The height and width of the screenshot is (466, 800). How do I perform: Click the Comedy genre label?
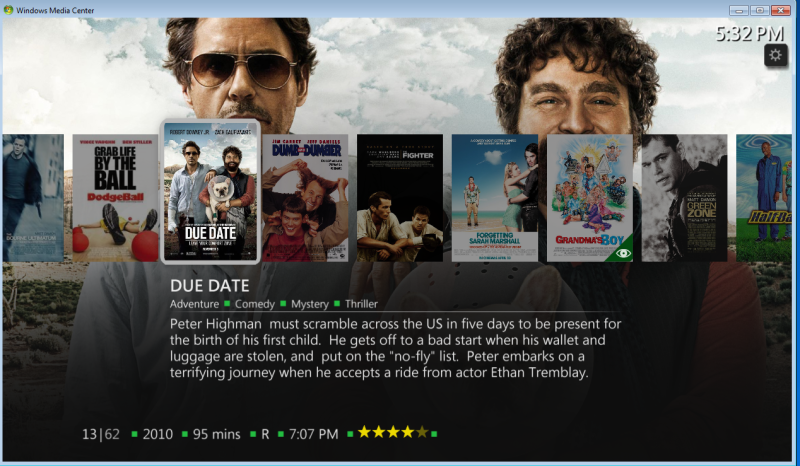pos(255,304)
